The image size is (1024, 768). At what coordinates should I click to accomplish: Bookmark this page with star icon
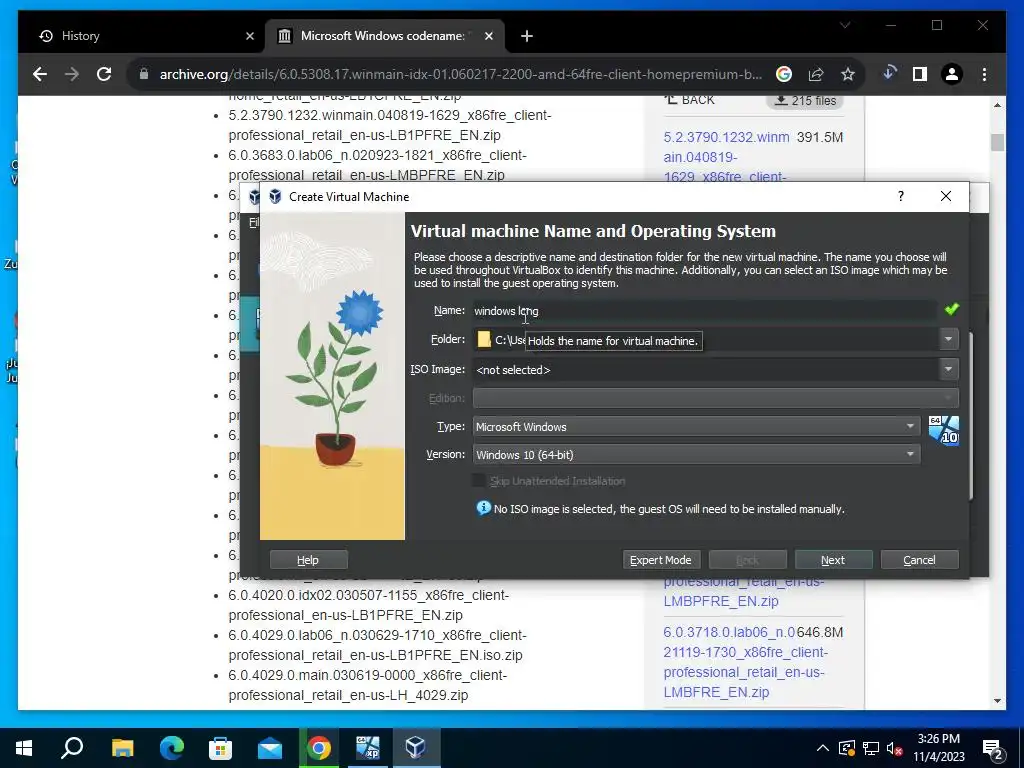848,74
